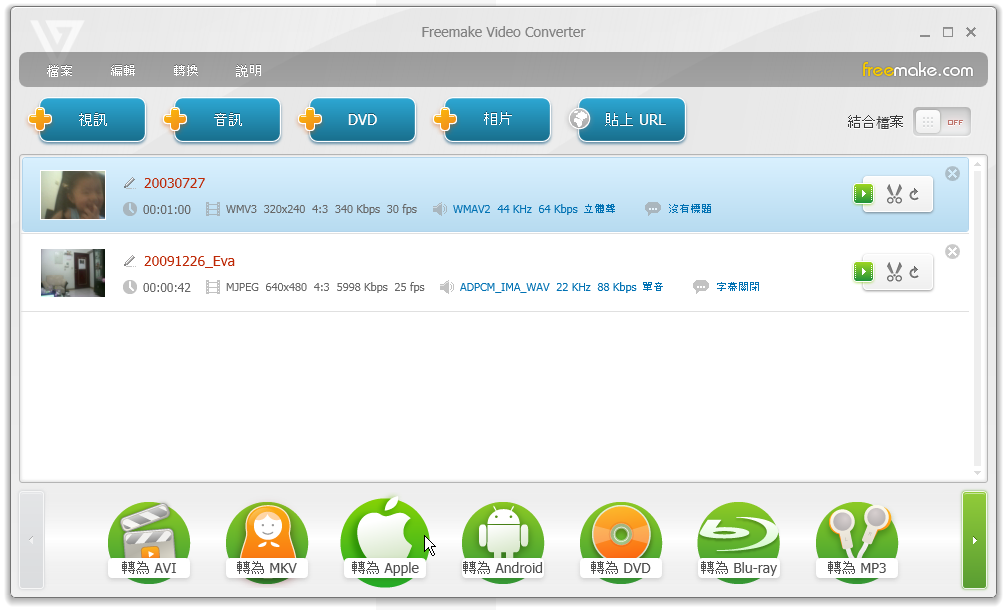Click the scrollbar down arrow
1007x610 pixels.
(977, 473)
